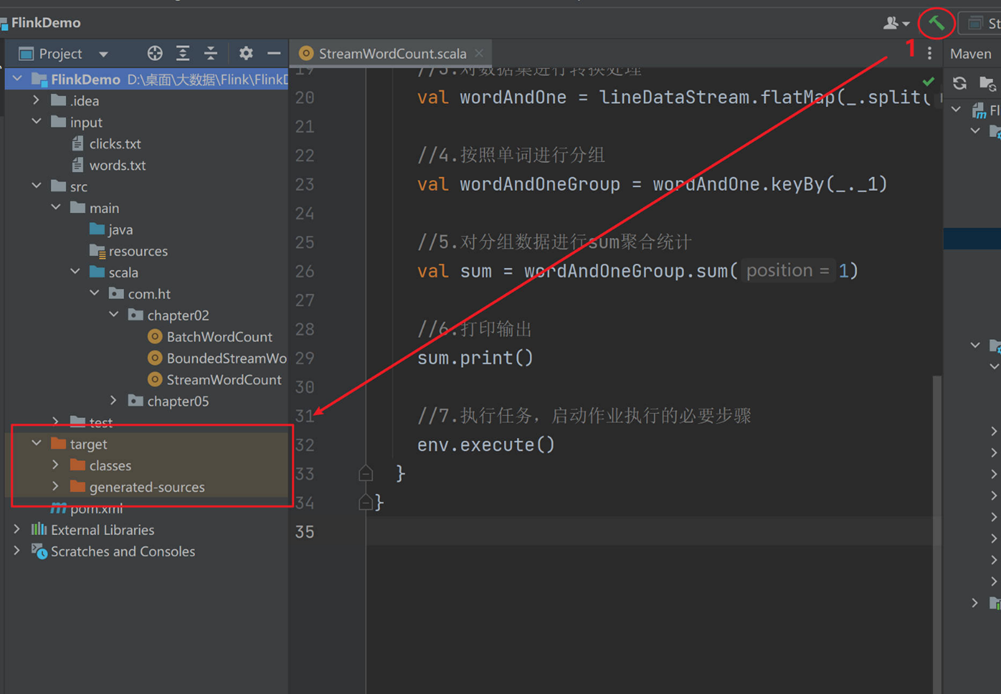Collapse all nodes icon in Project panel

pos(211,53)
